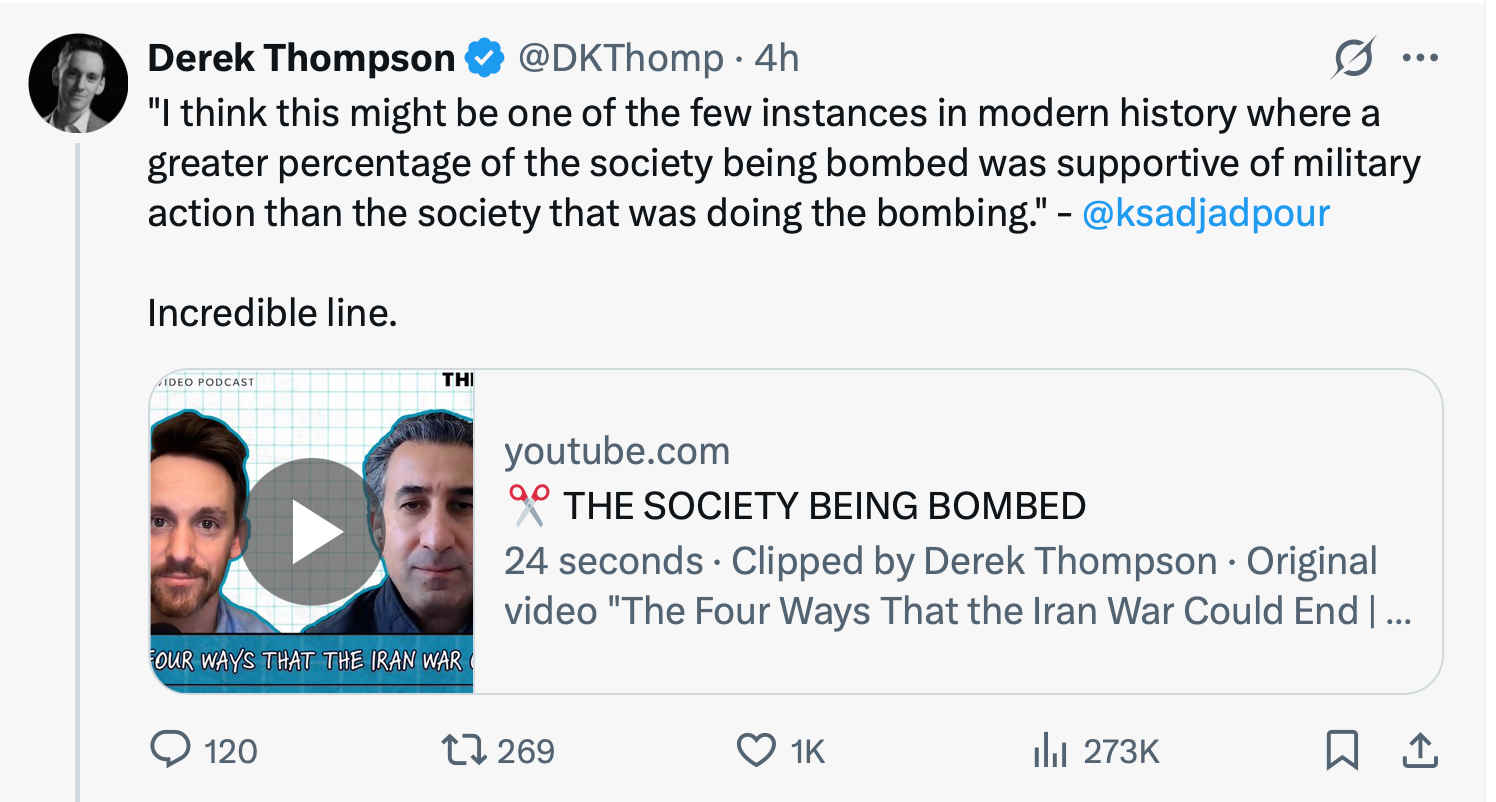This screenshot has width=1496, height=802.
Task: Bookmark this tweet
Action: pos(1341,750)
